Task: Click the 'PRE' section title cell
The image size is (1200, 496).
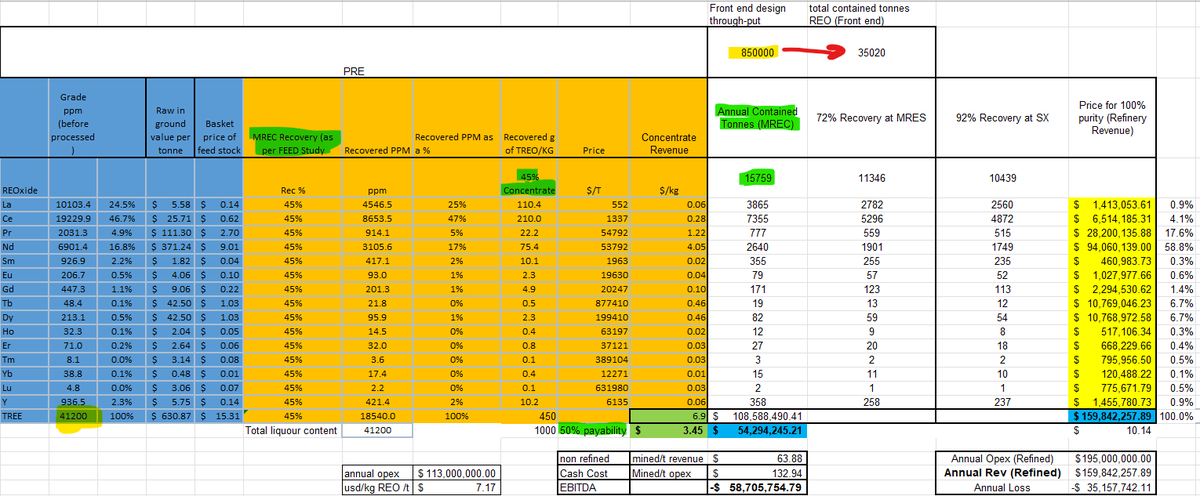Action: (x=352, y=71)
